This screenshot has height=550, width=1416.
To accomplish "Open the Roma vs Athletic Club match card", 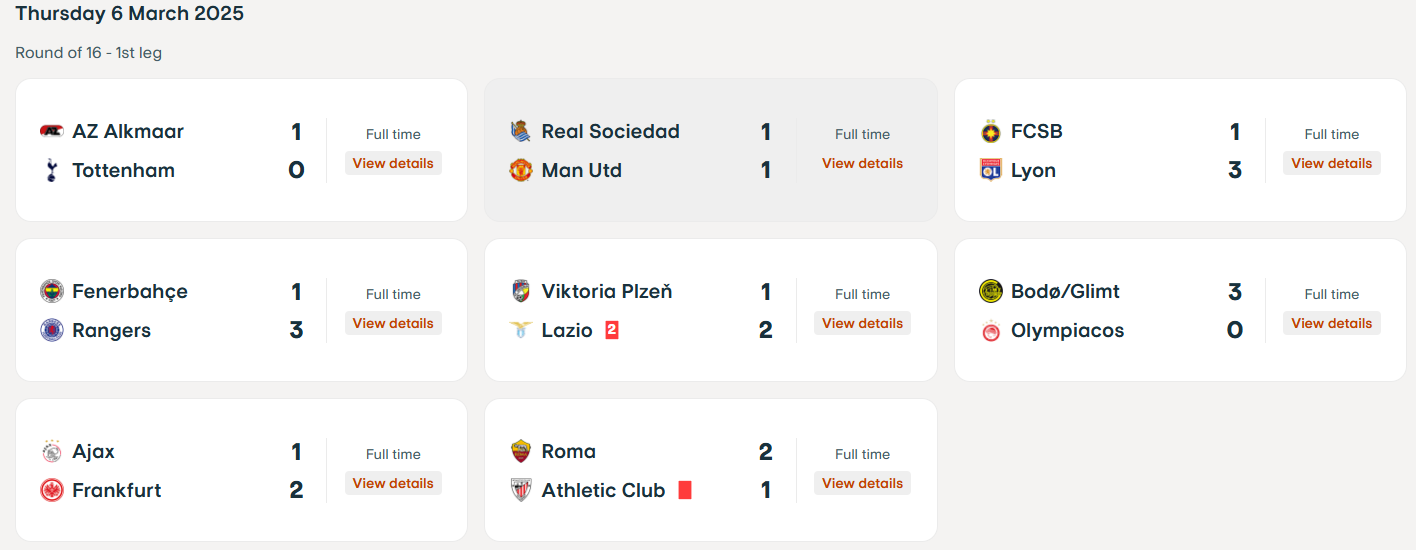I will point(711,470).
